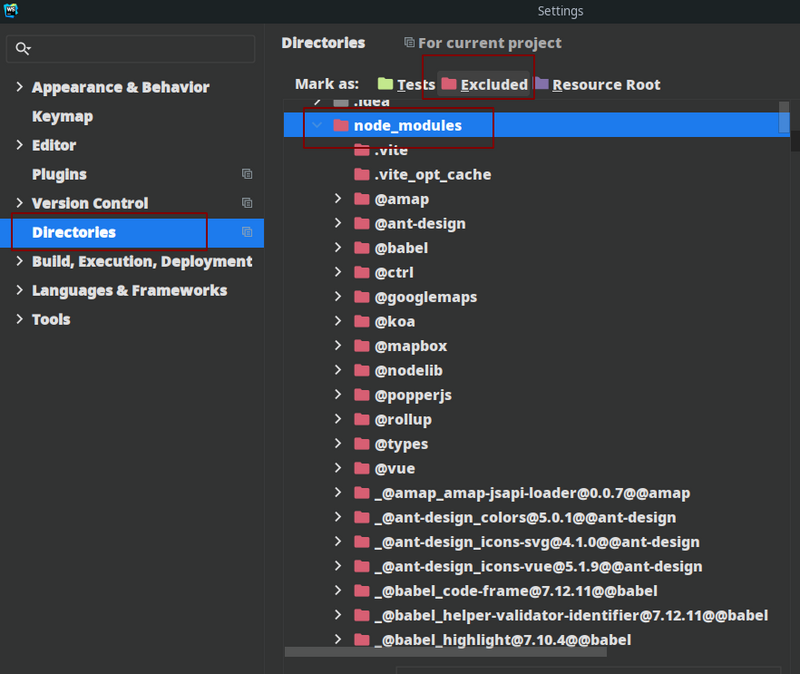Open Appearance & Behavior settings
The width and height of the screenshot is (800, 674).
120,87
